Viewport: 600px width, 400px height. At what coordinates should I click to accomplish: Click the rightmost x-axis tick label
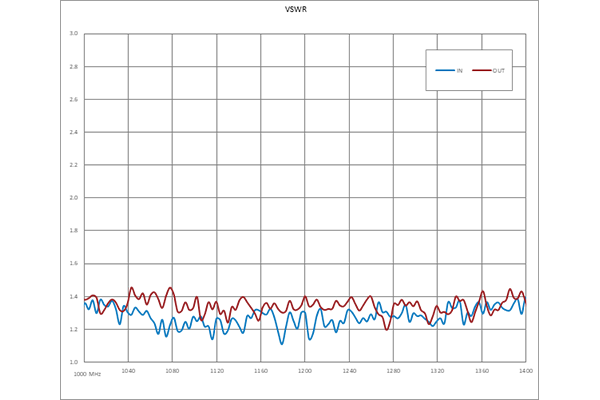tap(523, 375)
